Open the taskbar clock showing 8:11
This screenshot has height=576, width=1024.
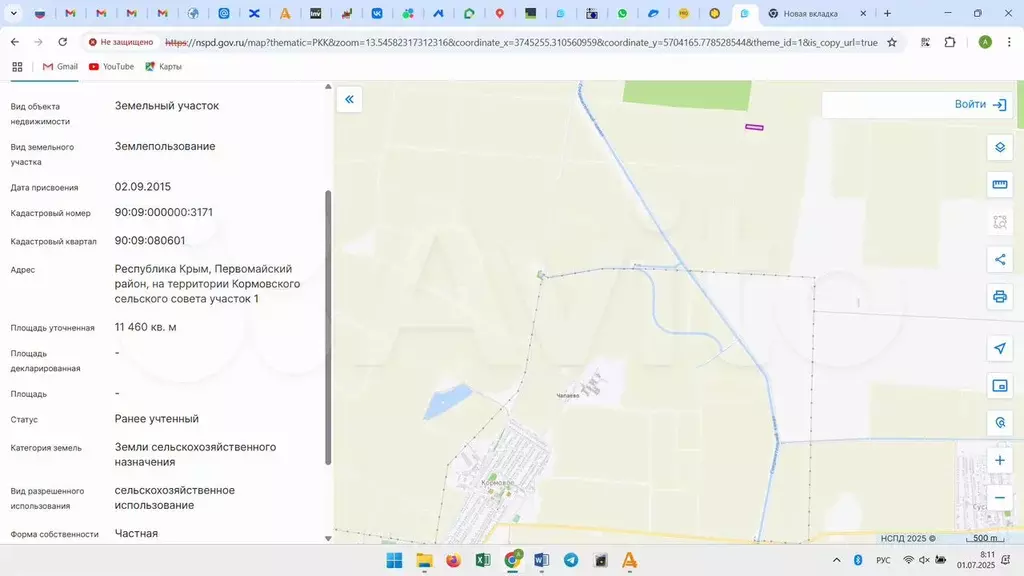pos(976,560)
